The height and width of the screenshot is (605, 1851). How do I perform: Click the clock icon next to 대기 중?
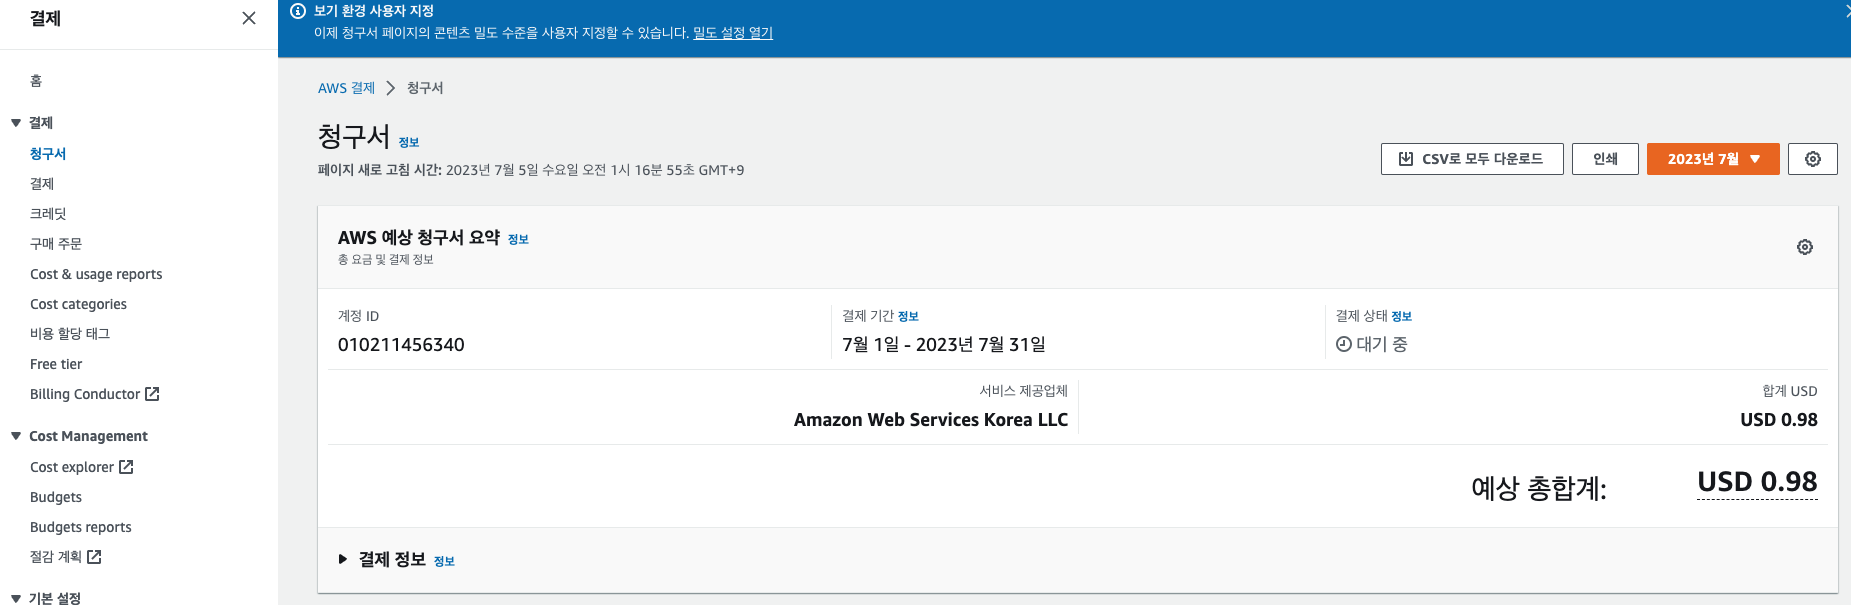pos(1344,344)
